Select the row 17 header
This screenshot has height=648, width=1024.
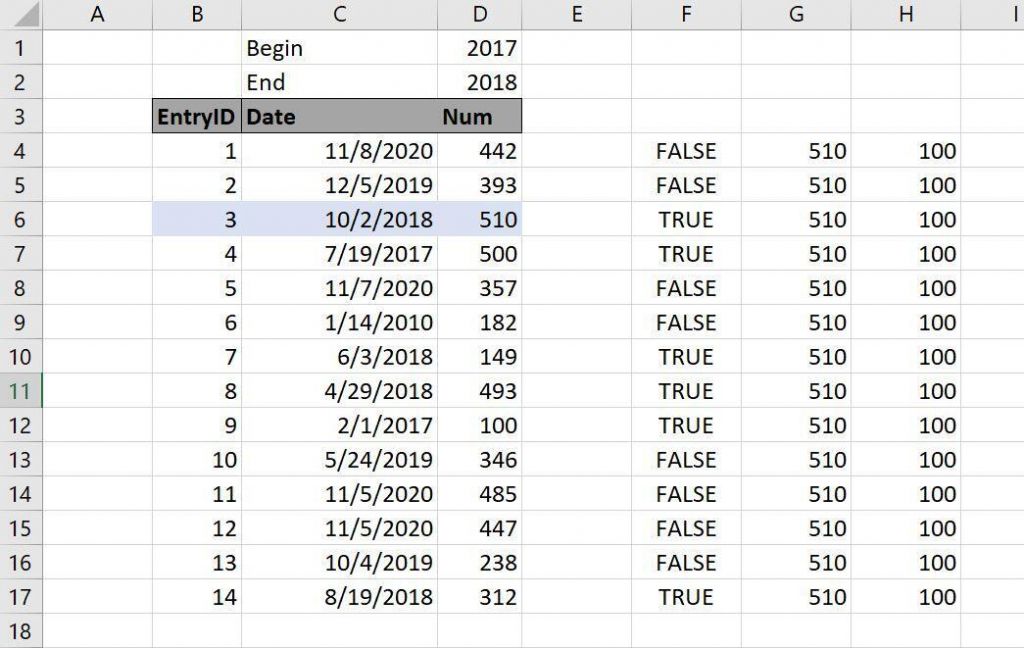pyautogui.click(x=21, y=597)
